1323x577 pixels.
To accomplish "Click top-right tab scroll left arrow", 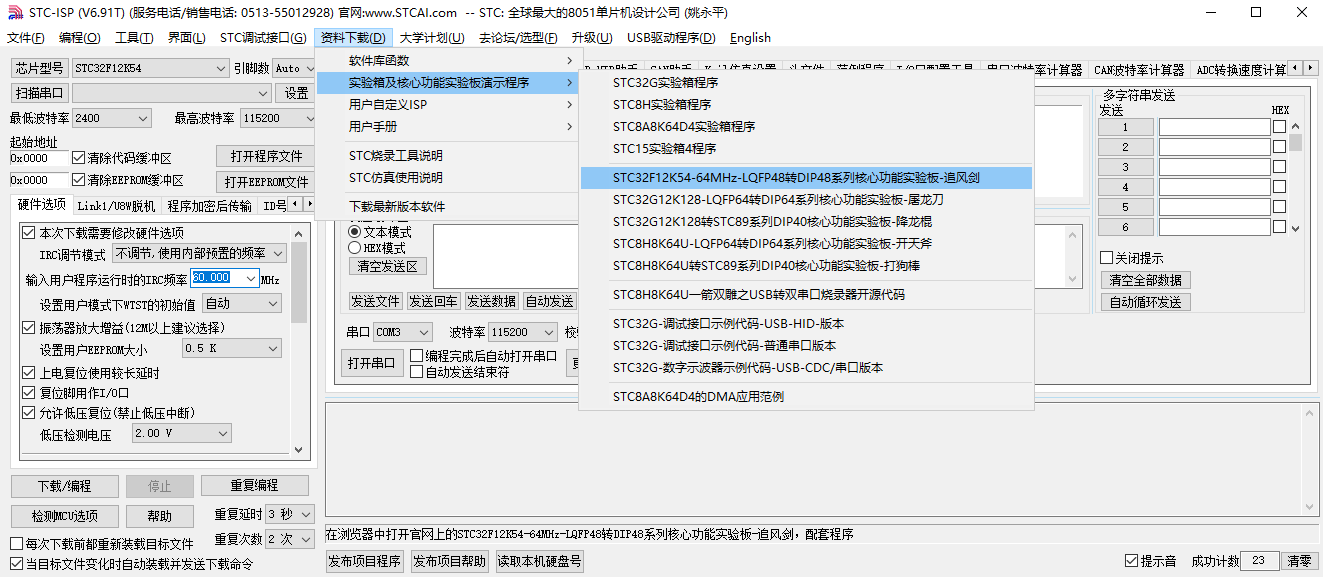I will [x=1296, y=67].
